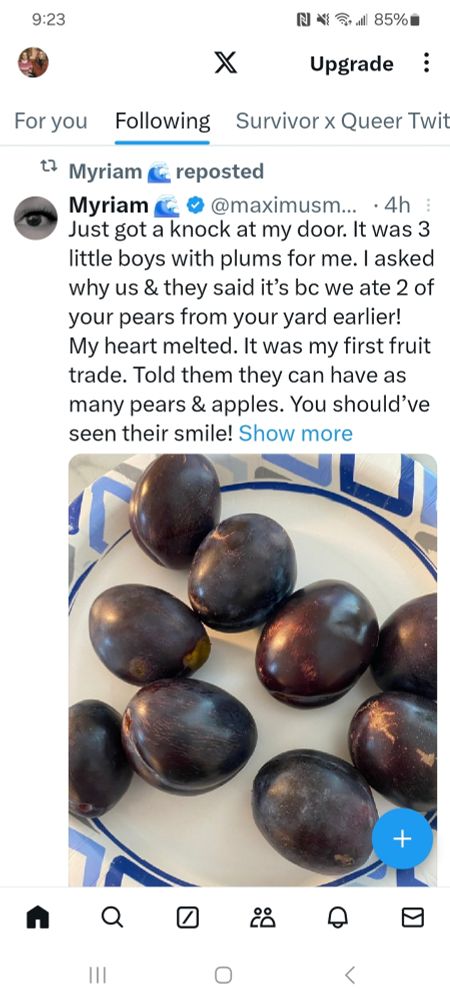Open the plums photo in the post
Screen dimensions: 450x1000
[x=252, y=670]
